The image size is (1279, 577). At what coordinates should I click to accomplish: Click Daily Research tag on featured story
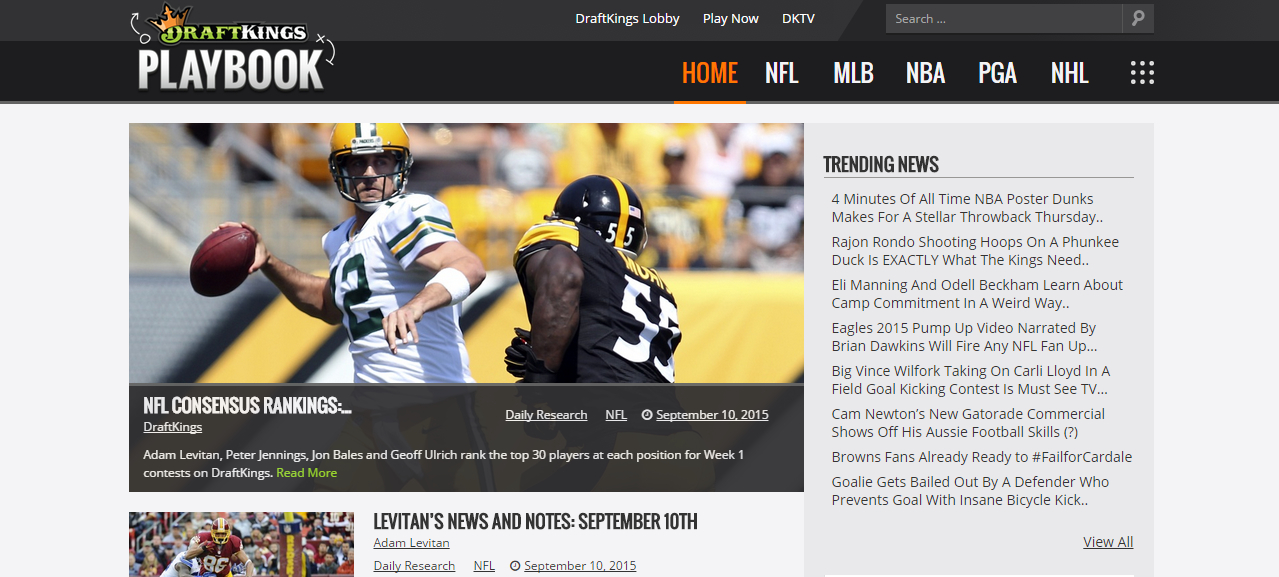[x=546, y=415]
